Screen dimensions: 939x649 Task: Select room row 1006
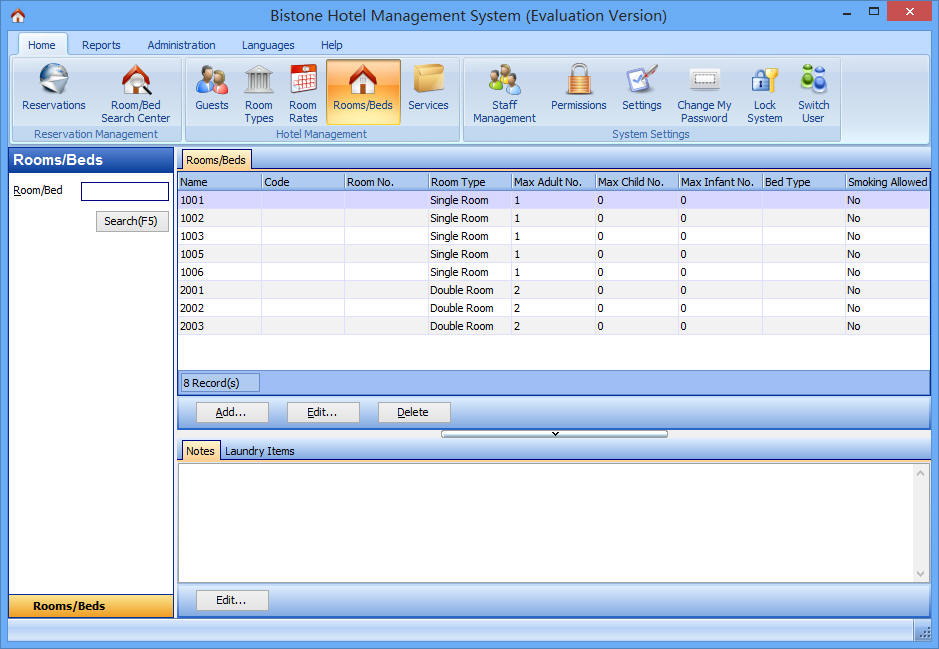(554, 272)
